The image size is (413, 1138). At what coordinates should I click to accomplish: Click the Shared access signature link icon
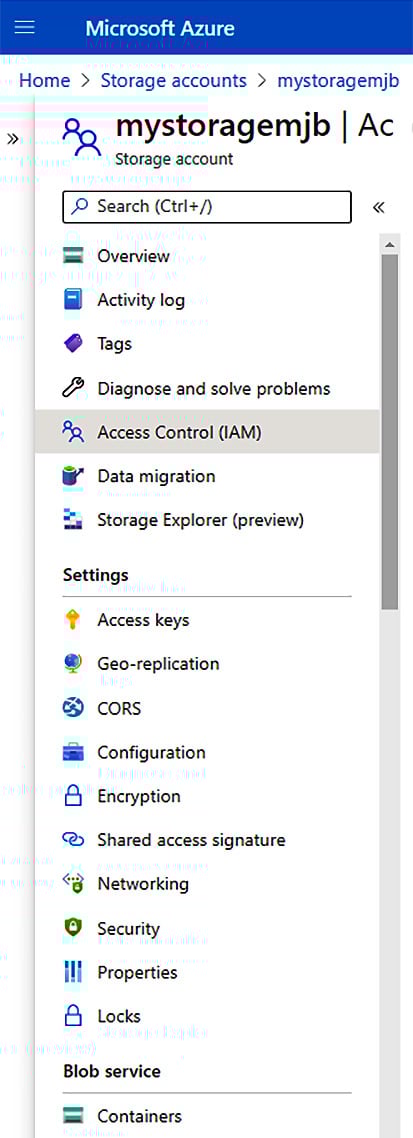pyautogui.click(x=73, y=840)
